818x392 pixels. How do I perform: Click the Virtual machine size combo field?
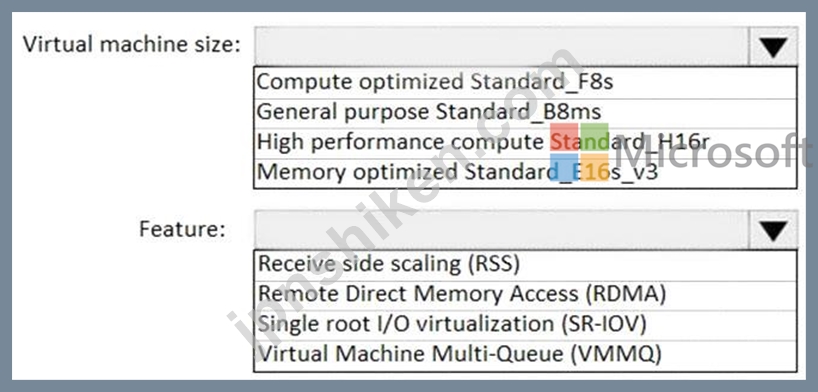[502, 46]
